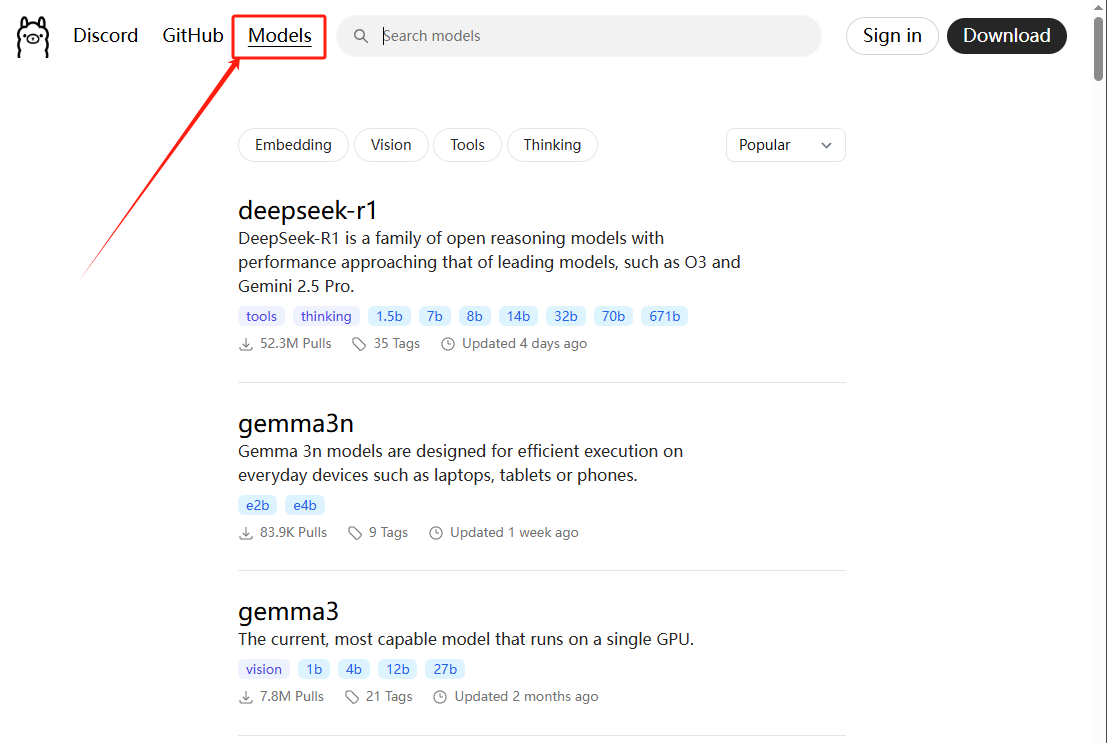Select the 27b tag of gemma3

coord(445,670)
